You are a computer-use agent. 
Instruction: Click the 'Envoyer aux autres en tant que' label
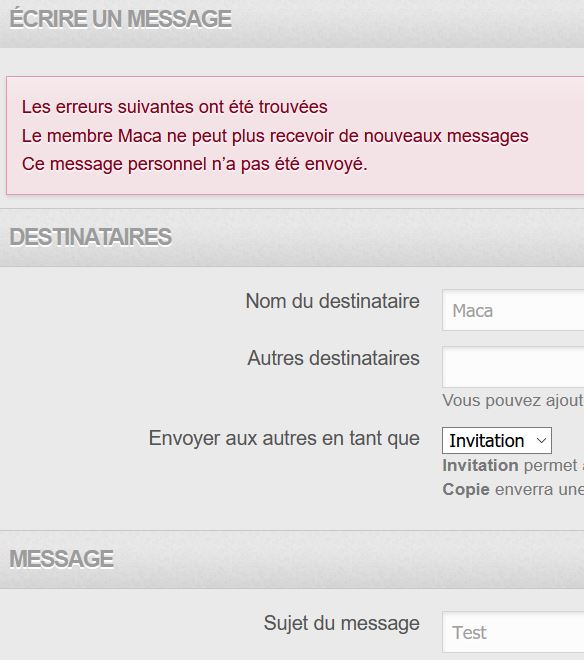point(284,439)
